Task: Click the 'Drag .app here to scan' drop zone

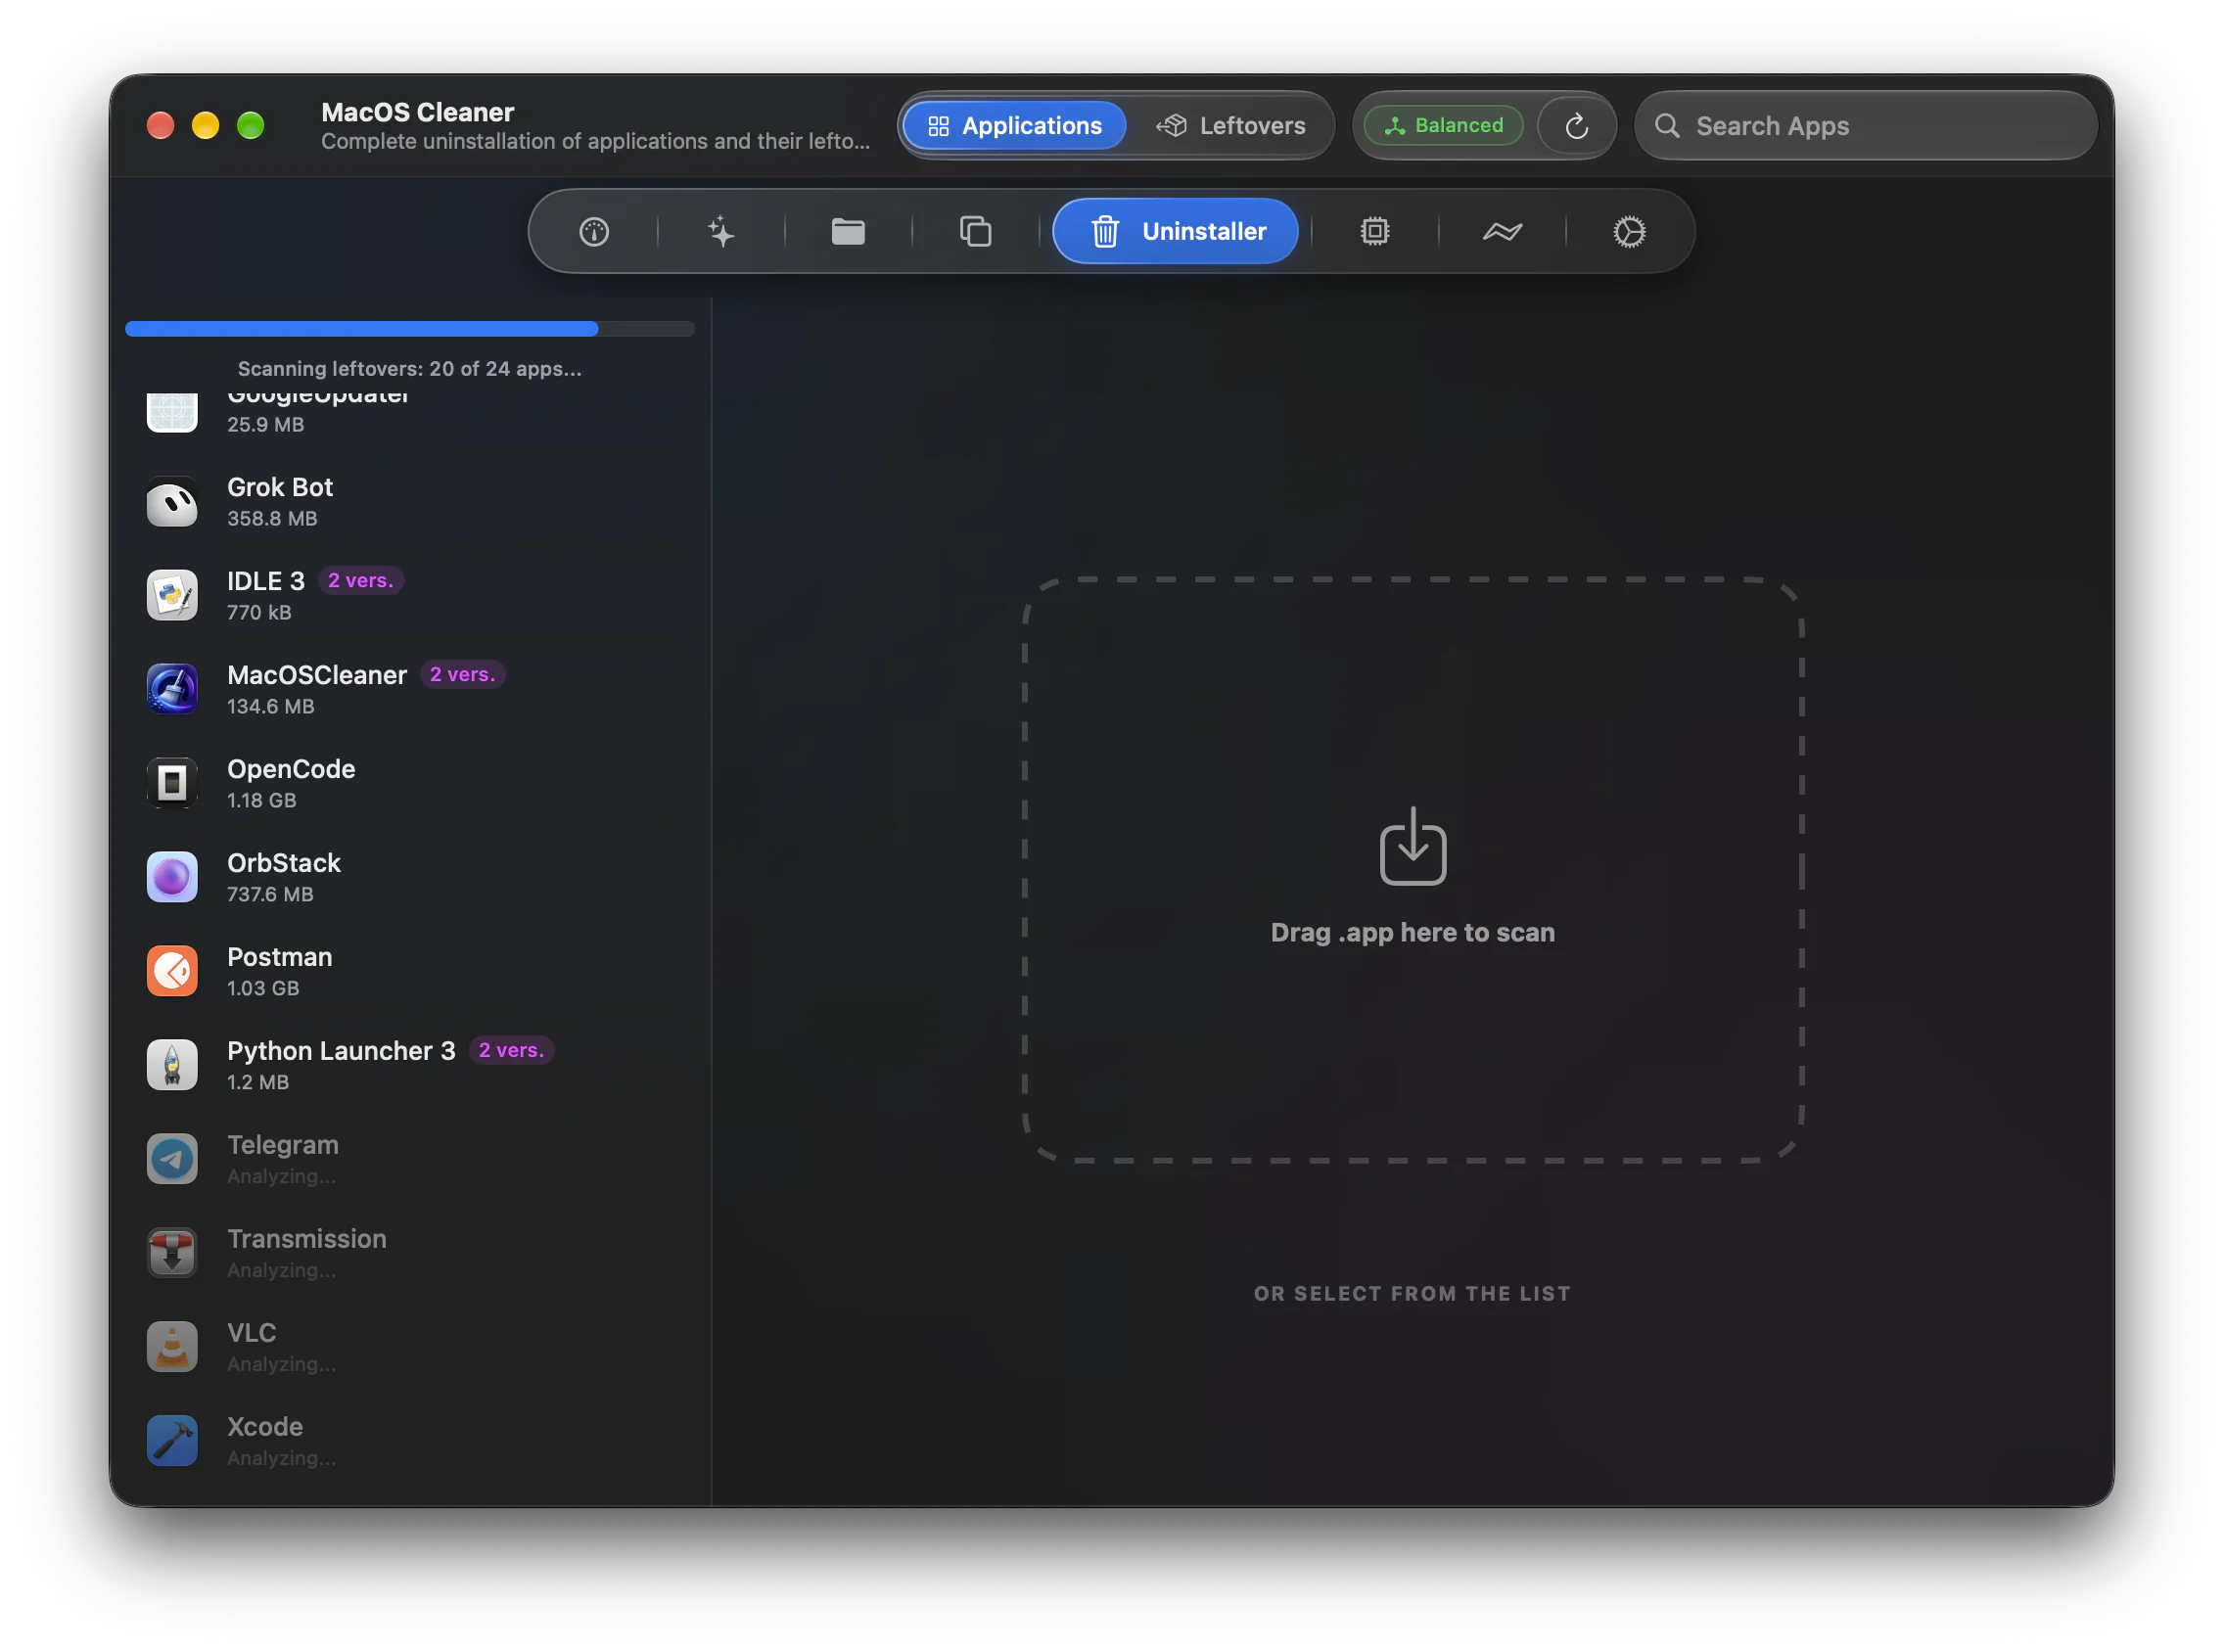Action: point(1412,870)
